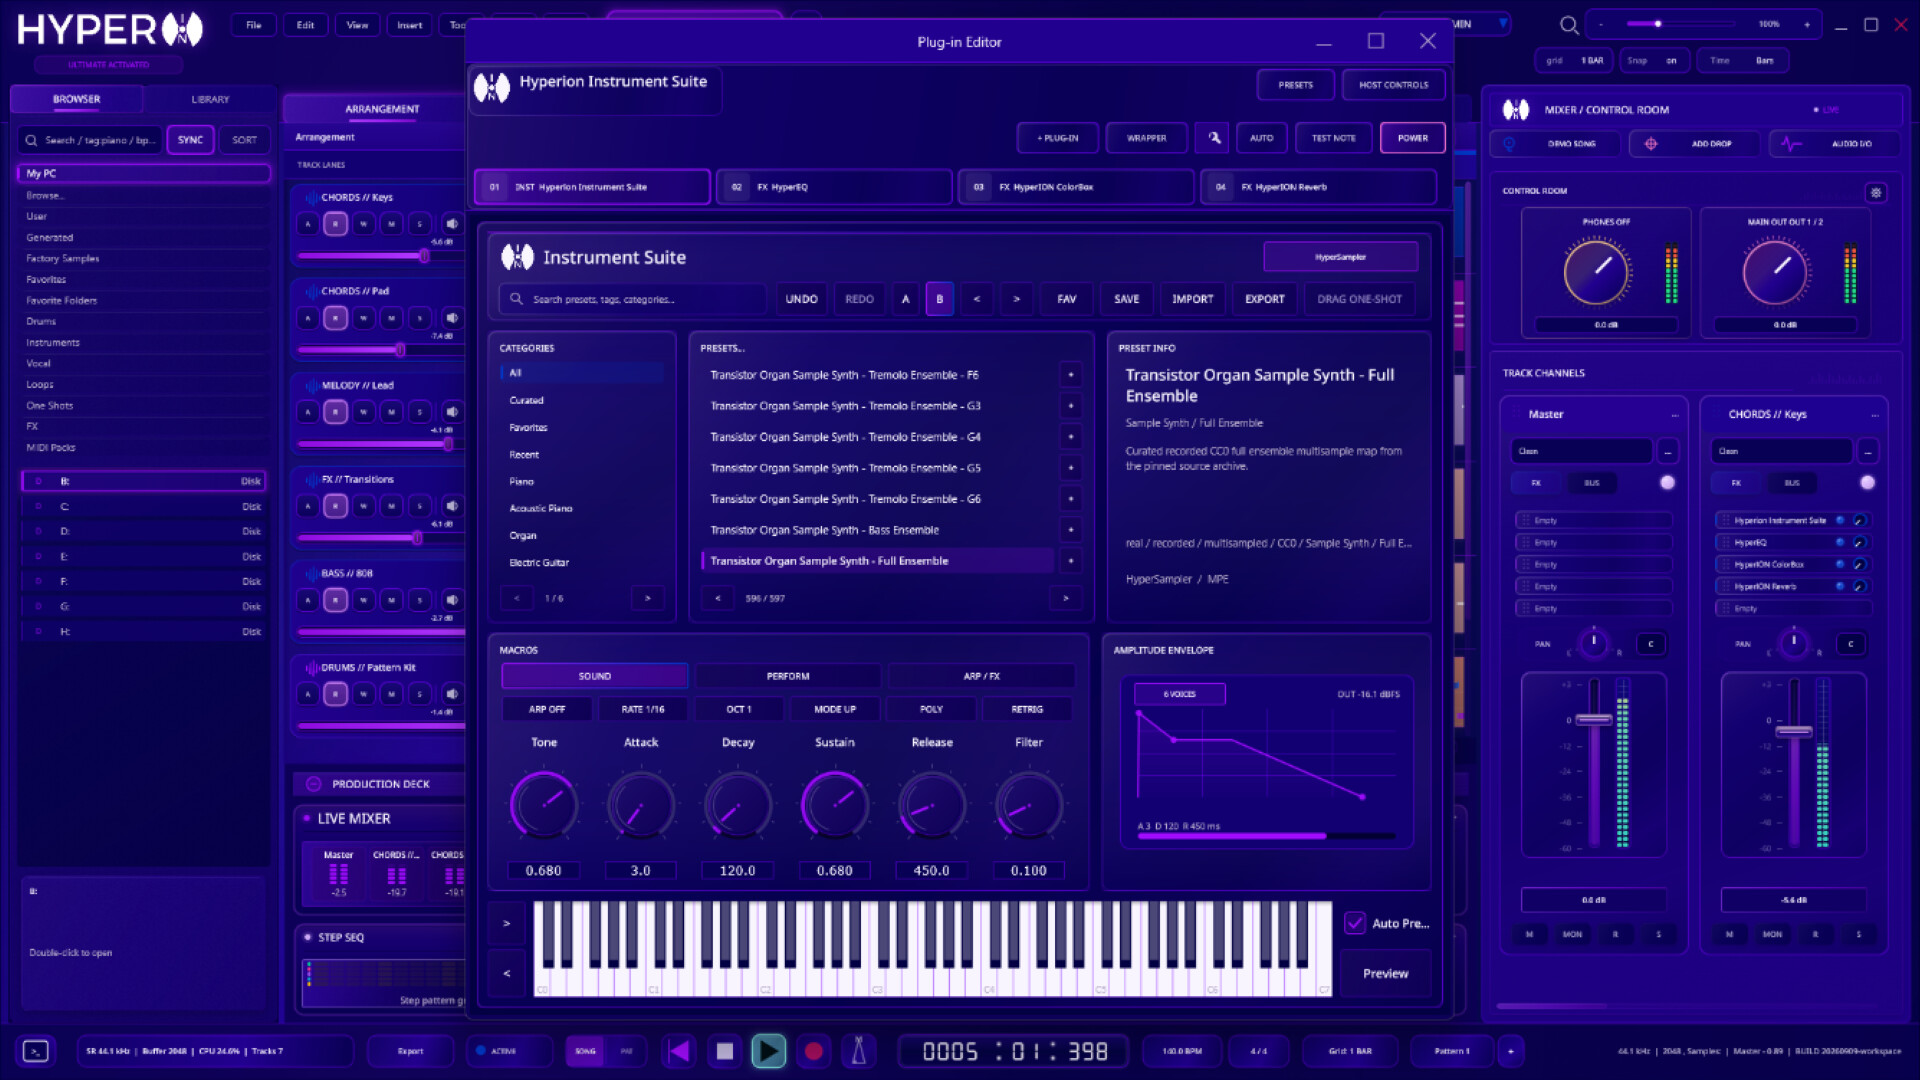Image resolution: width=1920 pixels, height=1080 pixels.
Task: Enable mute (M) on CHORDS // Pad lane
Action: coord(392,318)
